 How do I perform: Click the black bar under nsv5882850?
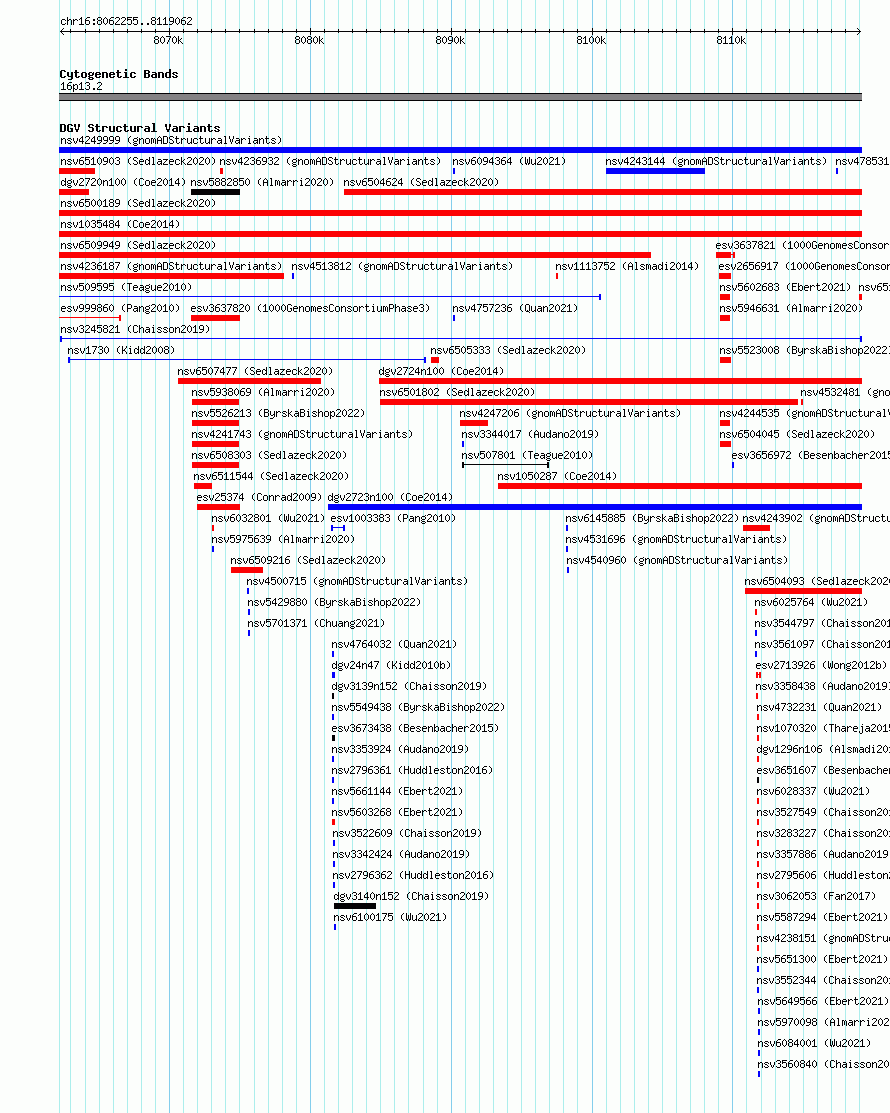point(215,192)
